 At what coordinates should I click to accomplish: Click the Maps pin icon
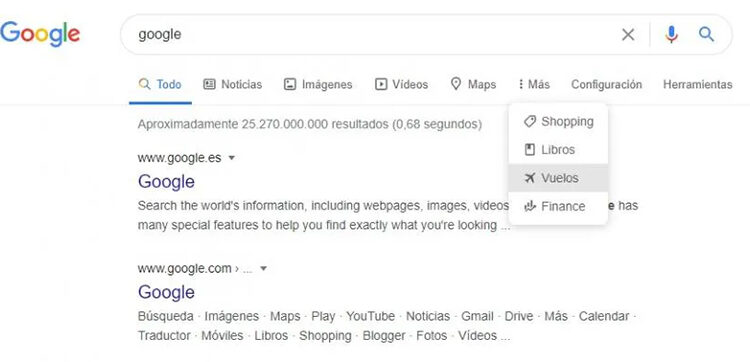point(456,84)
